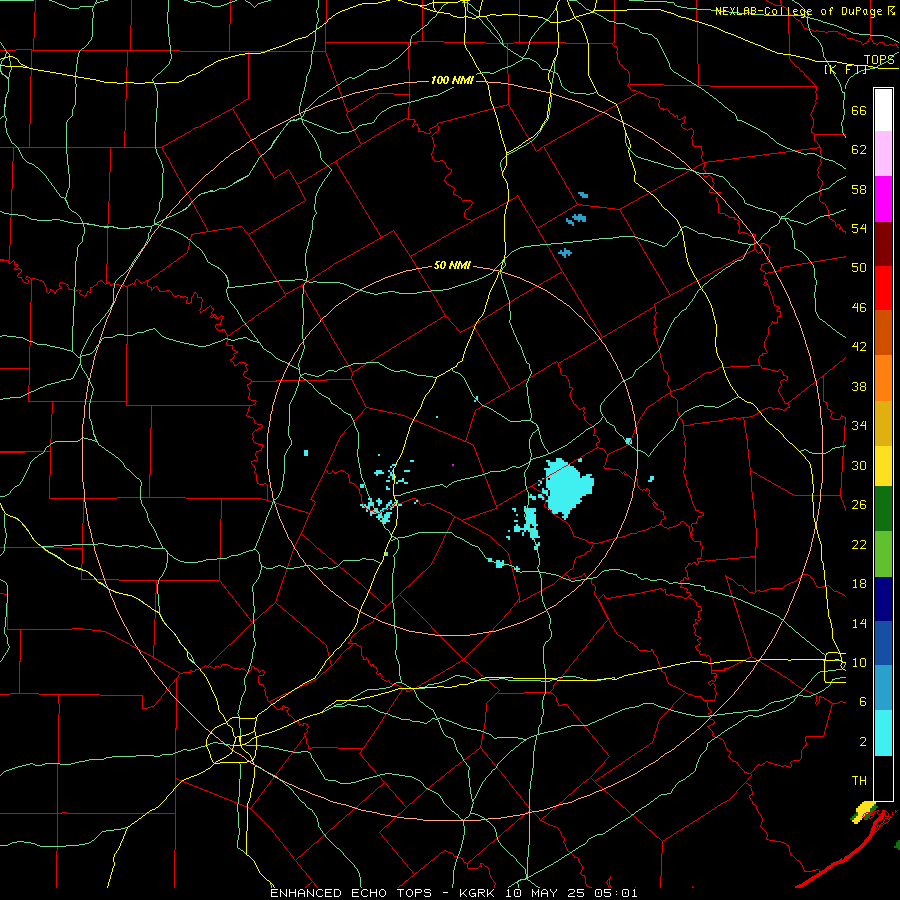This screenshot has height=900, width=900.
Task: Click the '18' legend value
Action: [x=859, y=584]
